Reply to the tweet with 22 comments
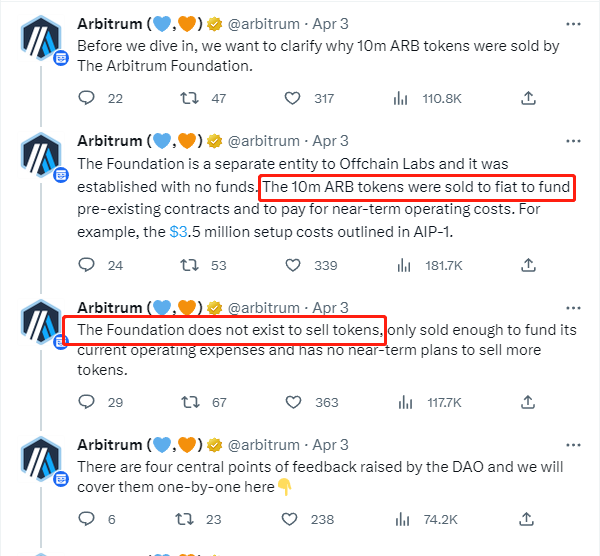This screenshot has width=600, height=556. click(86, 98)
